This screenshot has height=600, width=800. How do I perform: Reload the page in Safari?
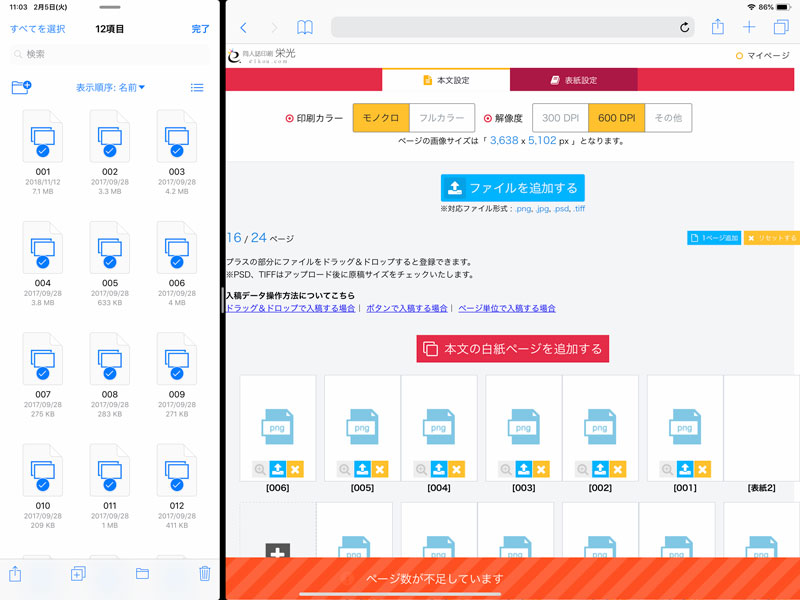684,28
